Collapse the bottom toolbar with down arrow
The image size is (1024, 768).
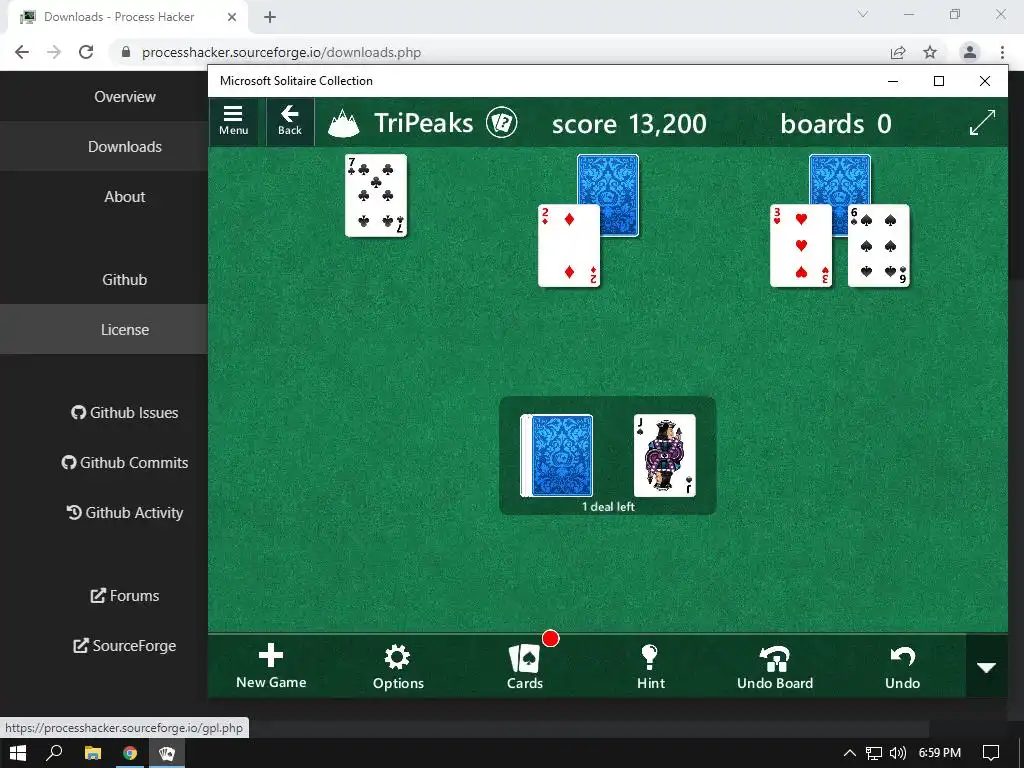point(986,667)
